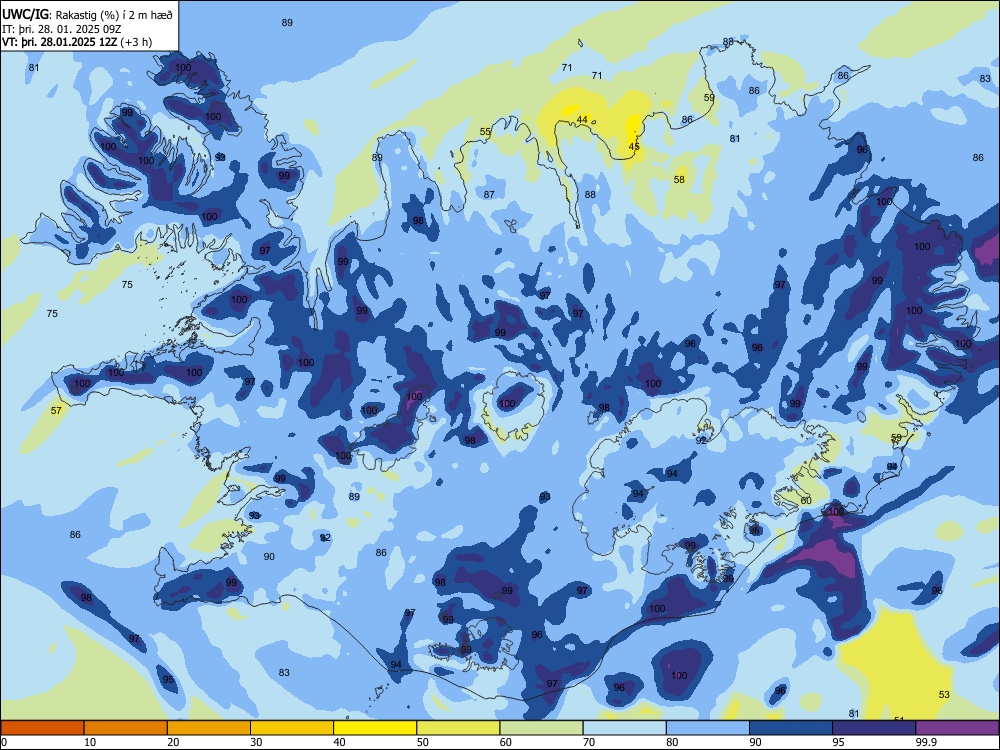Click the "70" legend scale label
This screenshot has width=1000, height=750.
[589, 742]
